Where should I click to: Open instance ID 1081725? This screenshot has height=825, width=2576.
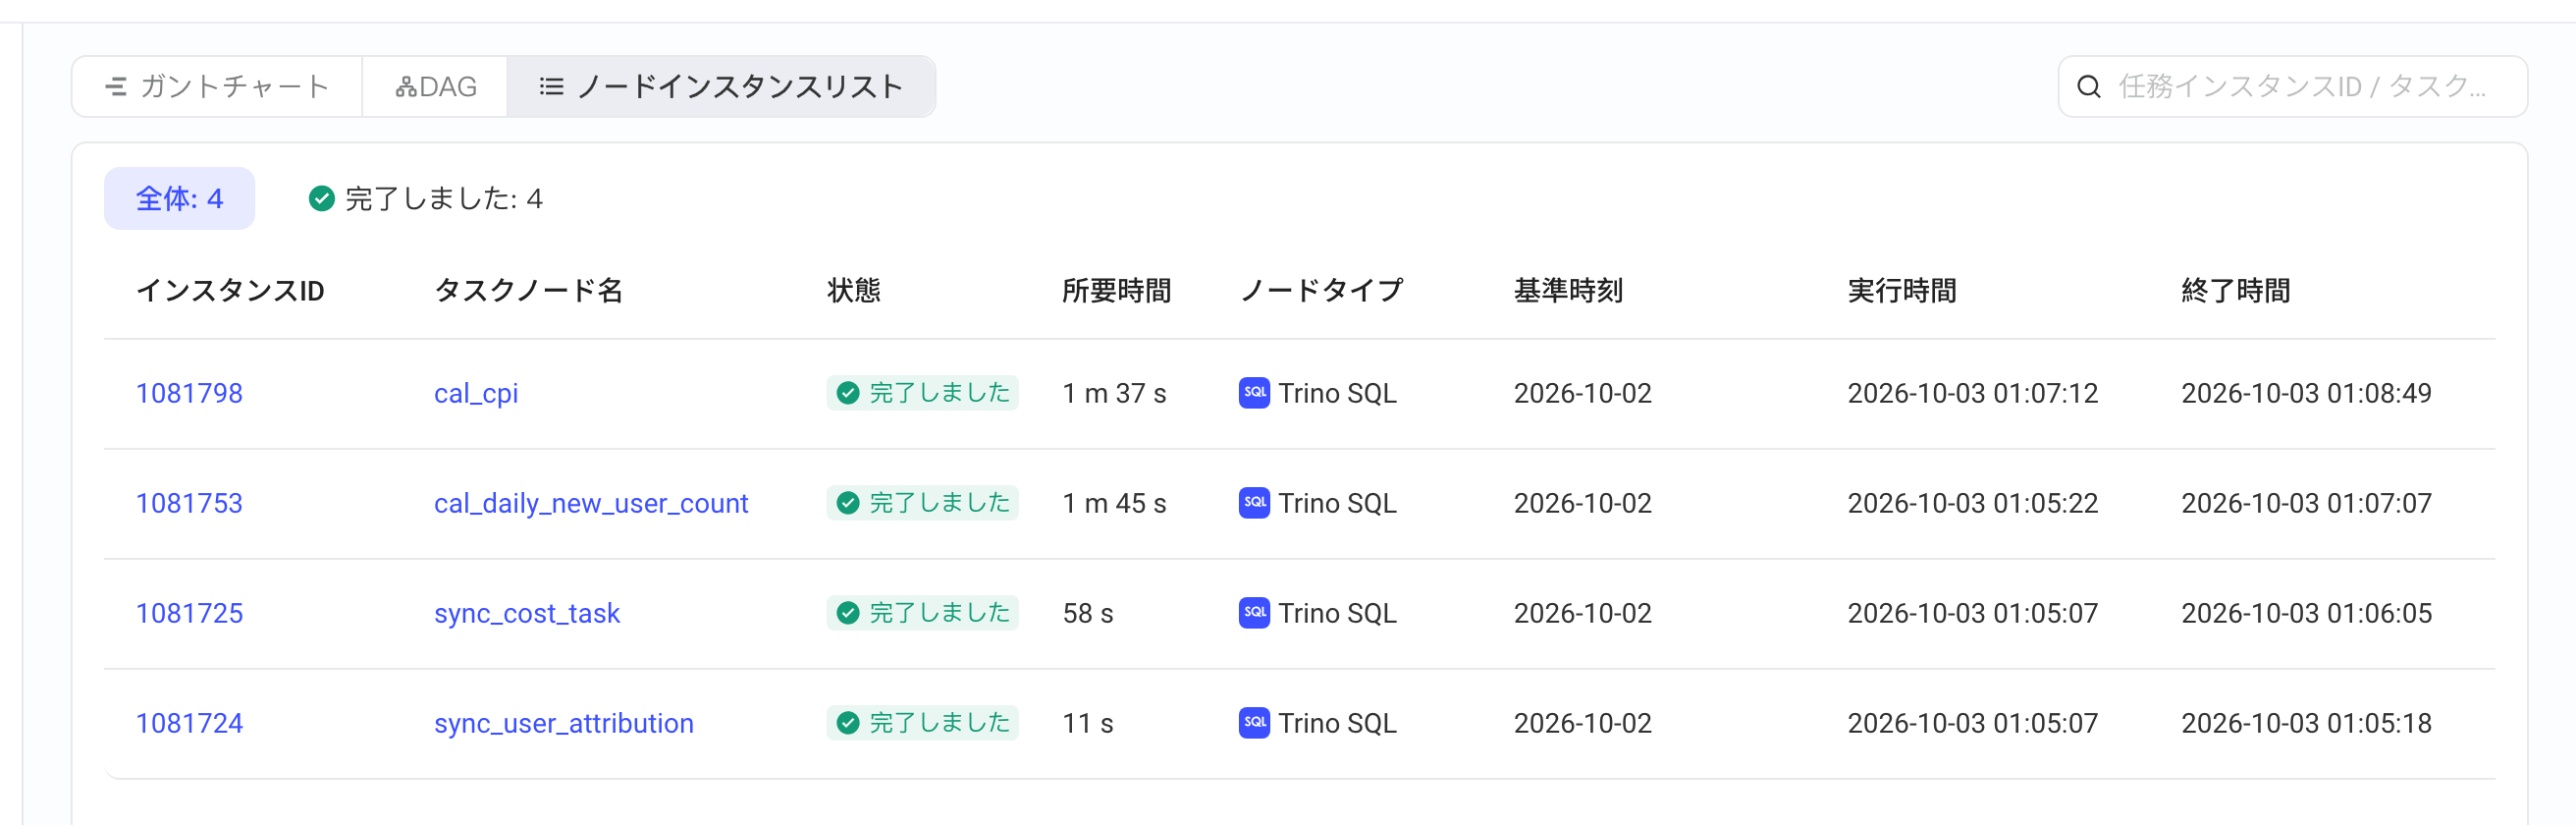click(189, 613)
